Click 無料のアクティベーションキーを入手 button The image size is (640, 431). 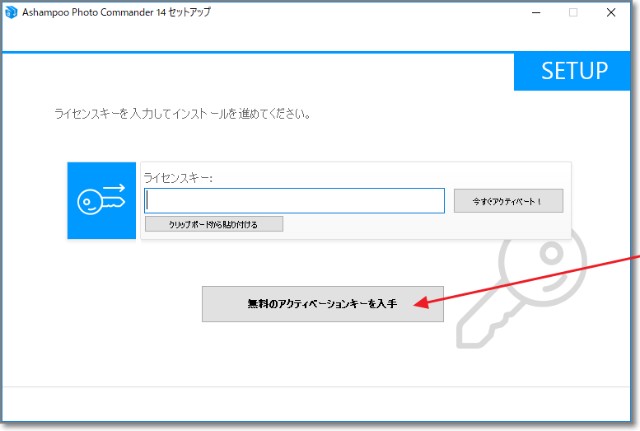pyautogui.click(x=322, y=303)
